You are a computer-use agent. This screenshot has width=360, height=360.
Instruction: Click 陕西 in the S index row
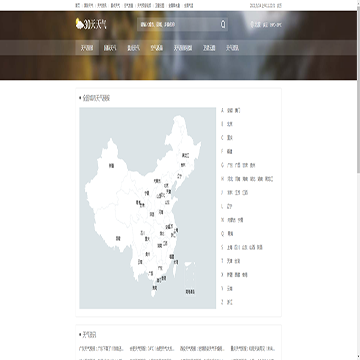[x=260, y=248]
